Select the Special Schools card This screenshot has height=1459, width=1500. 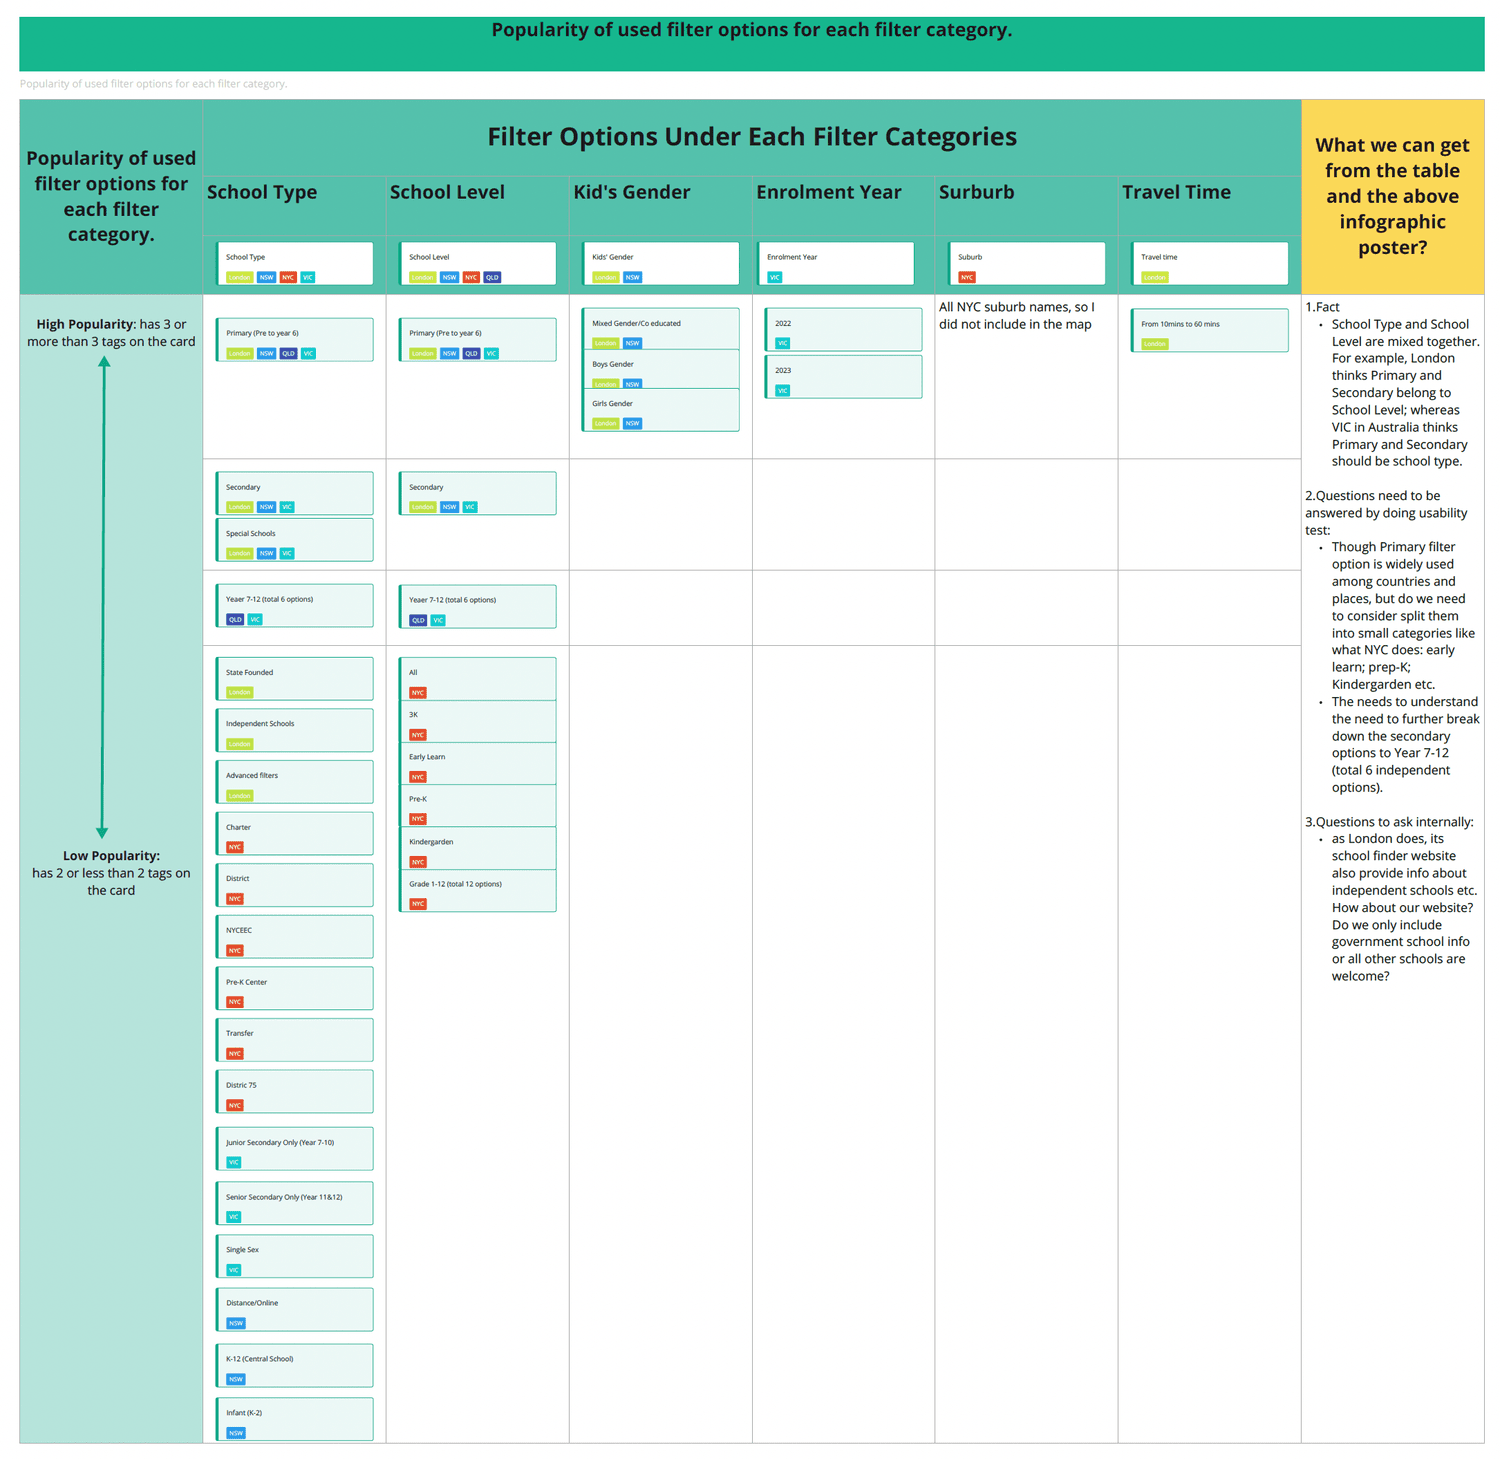pyautogui.click(x=295, y=540)
